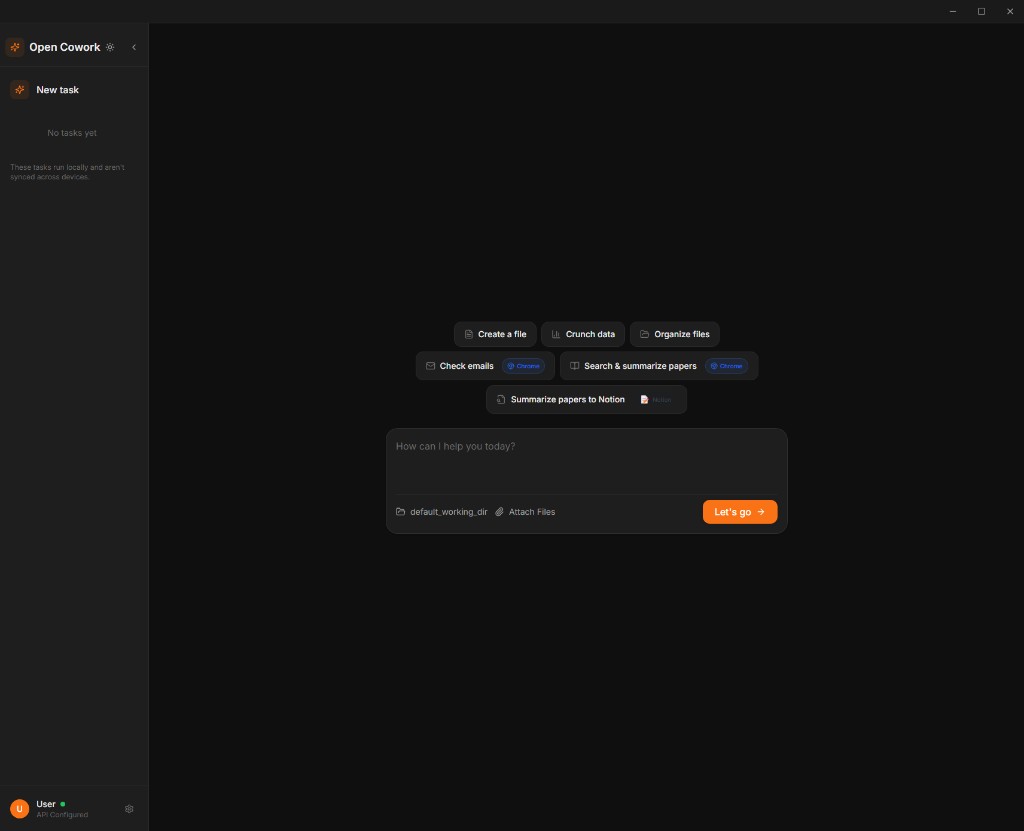Click the document icon on Create a file
Screen dimensions: 1024x831
[466, 334]
